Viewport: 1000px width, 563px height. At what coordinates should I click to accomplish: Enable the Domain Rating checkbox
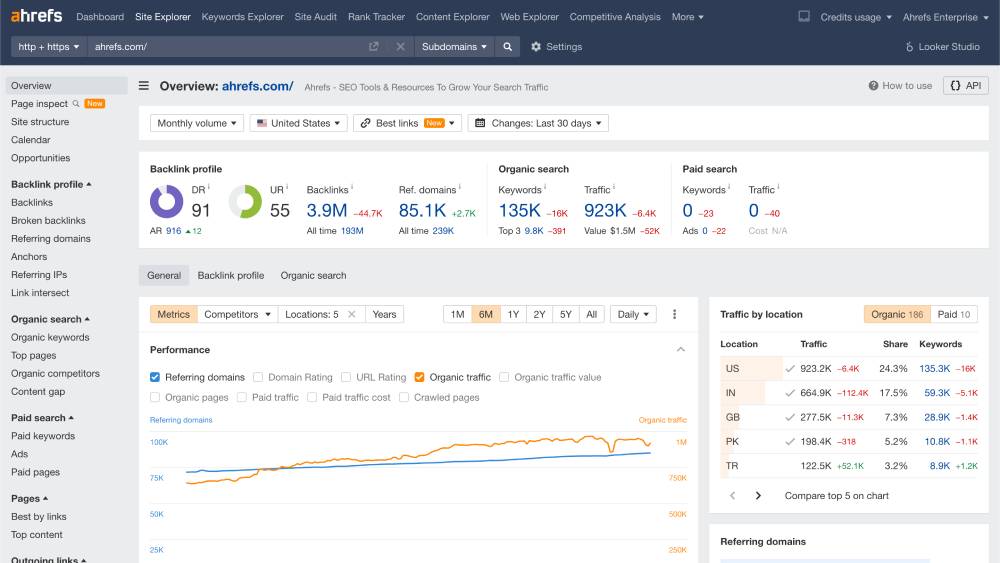258,377
